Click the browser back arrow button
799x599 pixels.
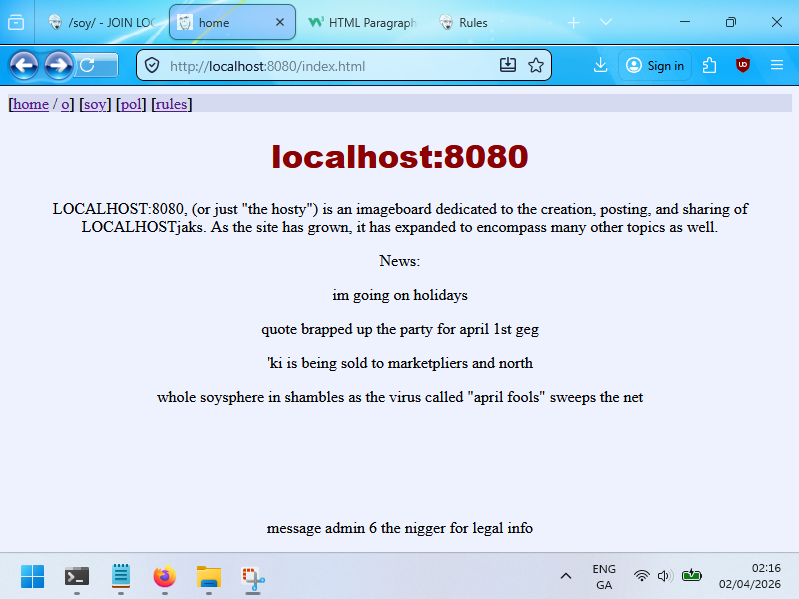[24, 66]
